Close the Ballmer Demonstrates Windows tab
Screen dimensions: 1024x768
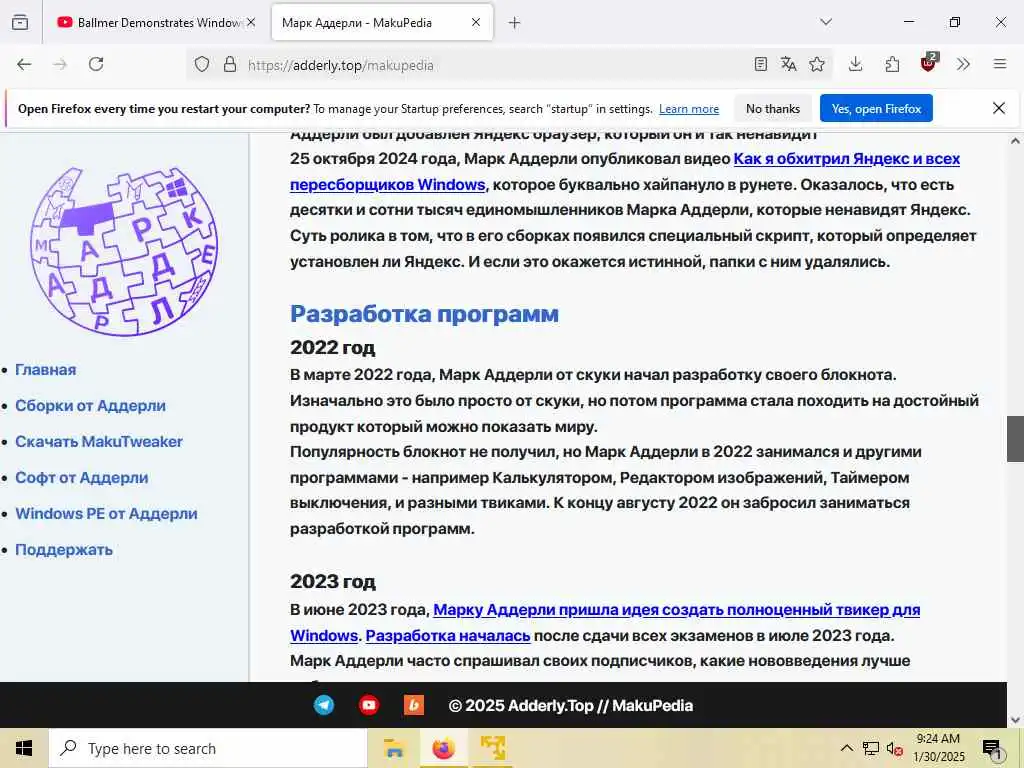(251, 22)
